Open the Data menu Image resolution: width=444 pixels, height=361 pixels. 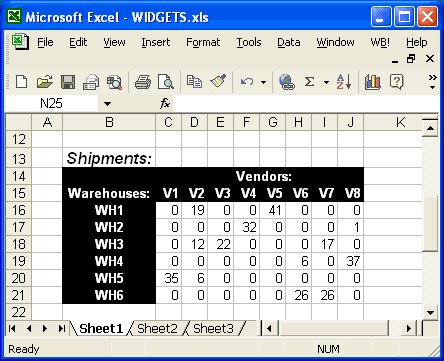pyautogui.click(x=289, y=42)
